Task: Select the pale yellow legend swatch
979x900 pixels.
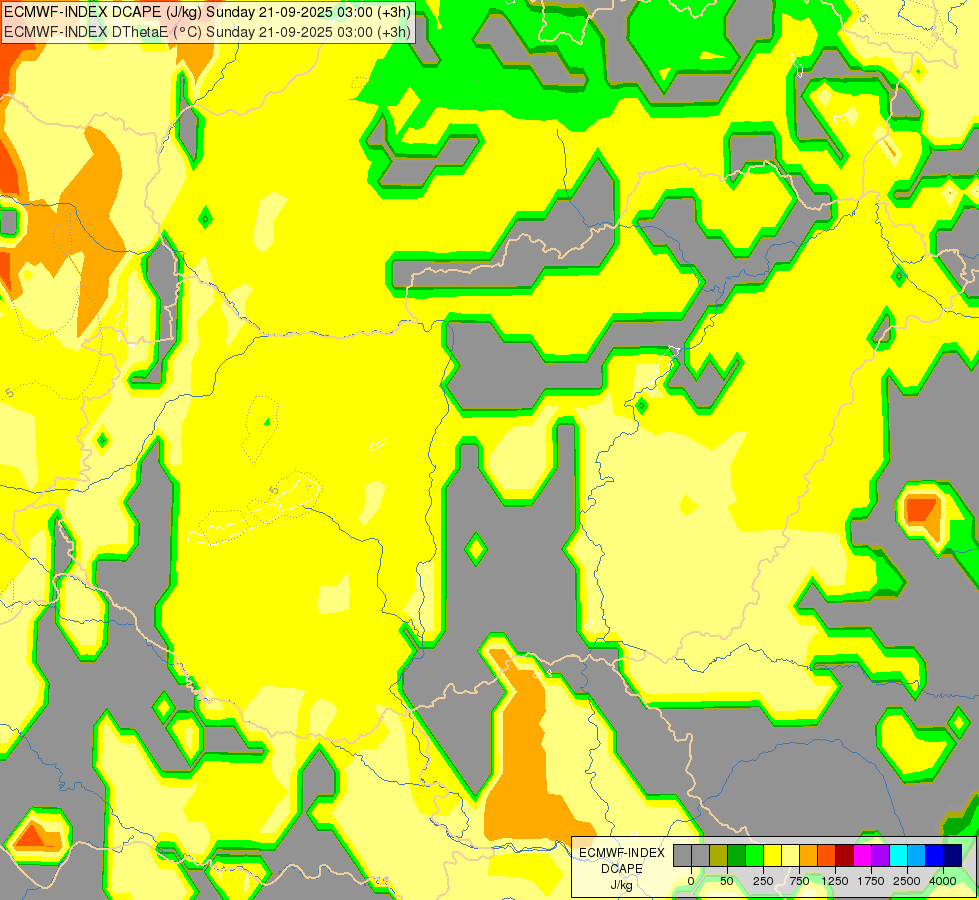Action: tap(790, 855)
